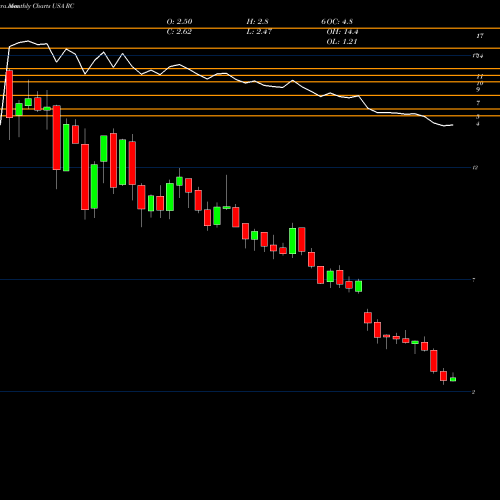Click the high value 'H: 2.8'
Screen dimensions: 500x500
pos(257,22)
